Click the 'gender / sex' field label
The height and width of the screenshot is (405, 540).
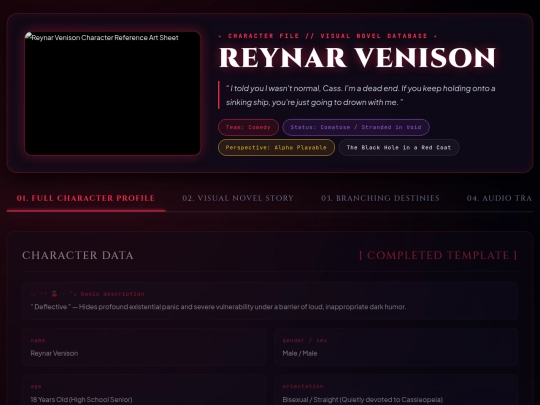point(305,340)
